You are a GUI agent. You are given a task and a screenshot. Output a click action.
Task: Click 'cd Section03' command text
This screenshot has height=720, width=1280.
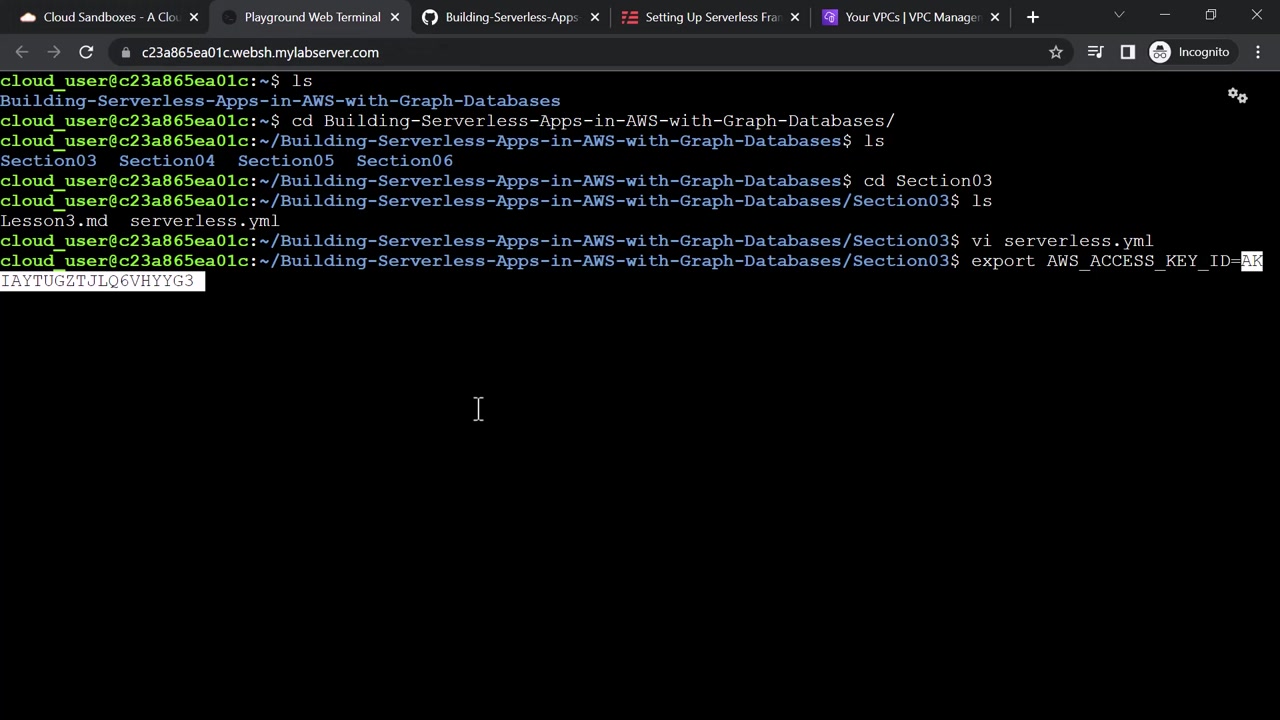[928, 181]
